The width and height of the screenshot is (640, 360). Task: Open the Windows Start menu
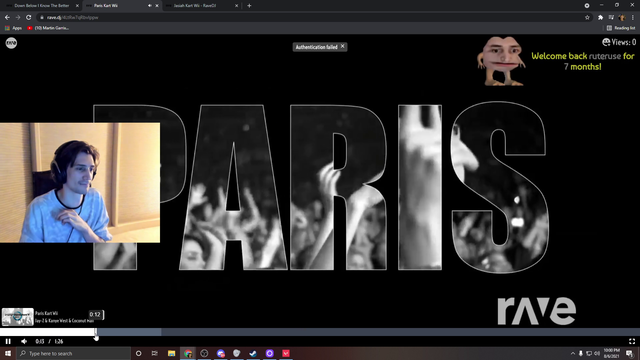(8, 353)
